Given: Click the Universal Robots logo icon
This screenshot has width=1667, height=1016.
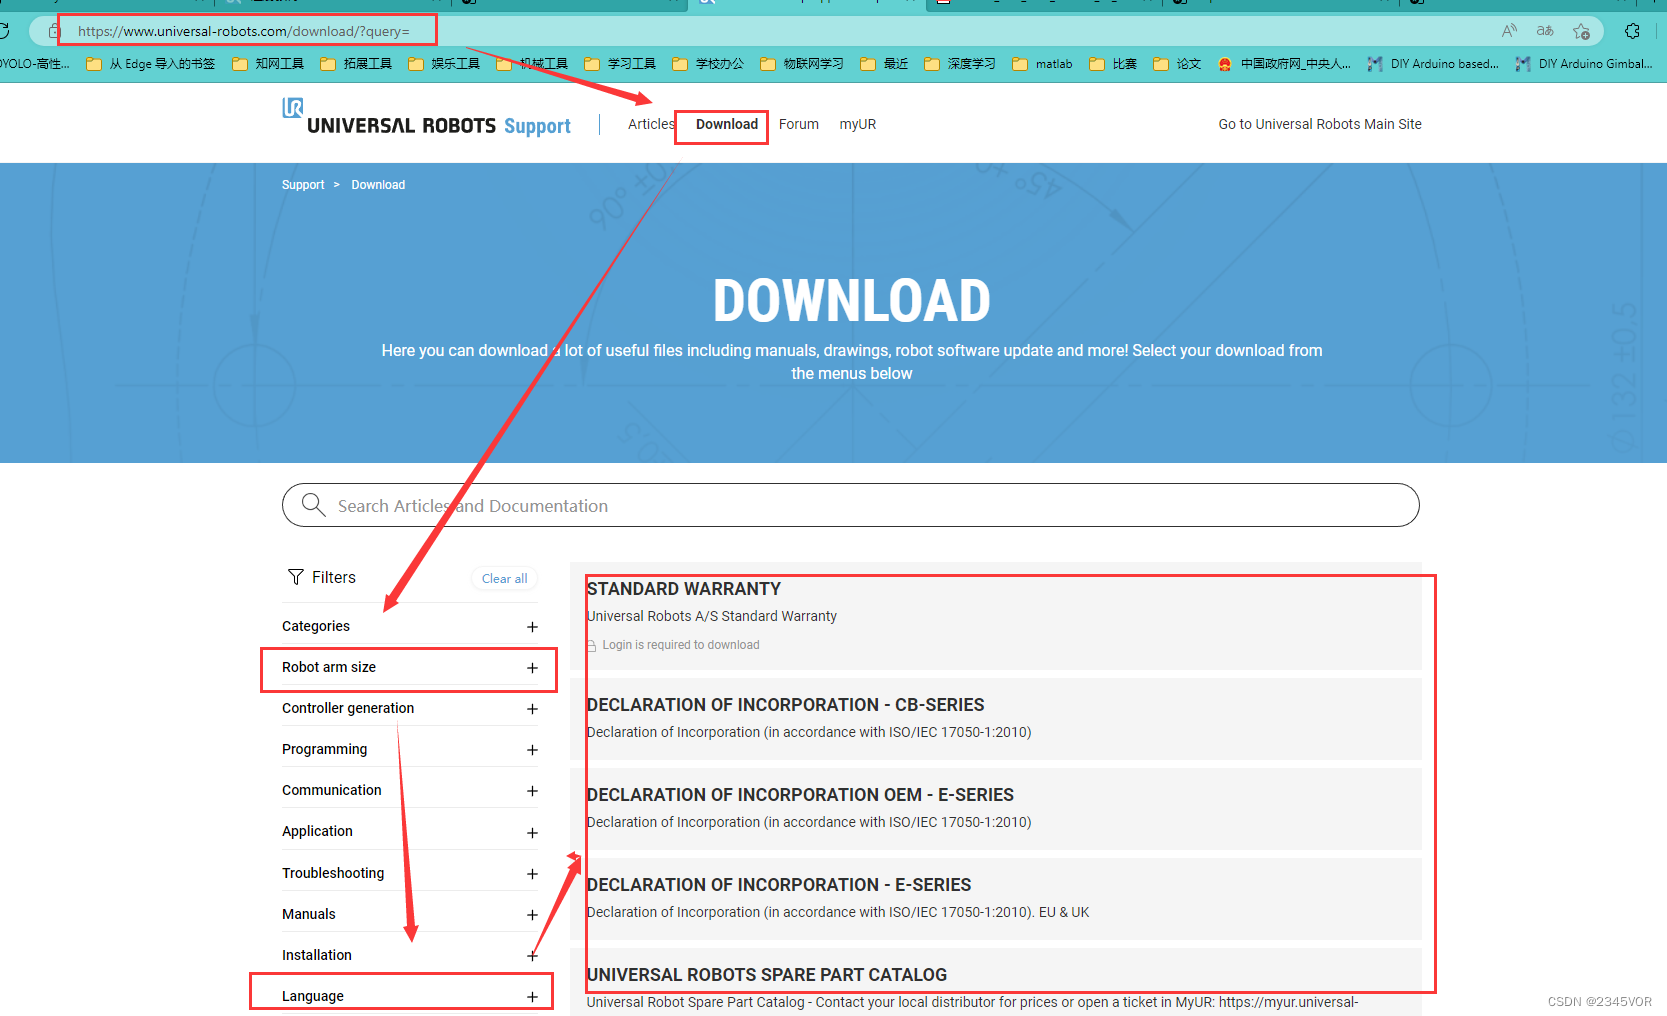Looking at the screenshot, I should [292, 107].
